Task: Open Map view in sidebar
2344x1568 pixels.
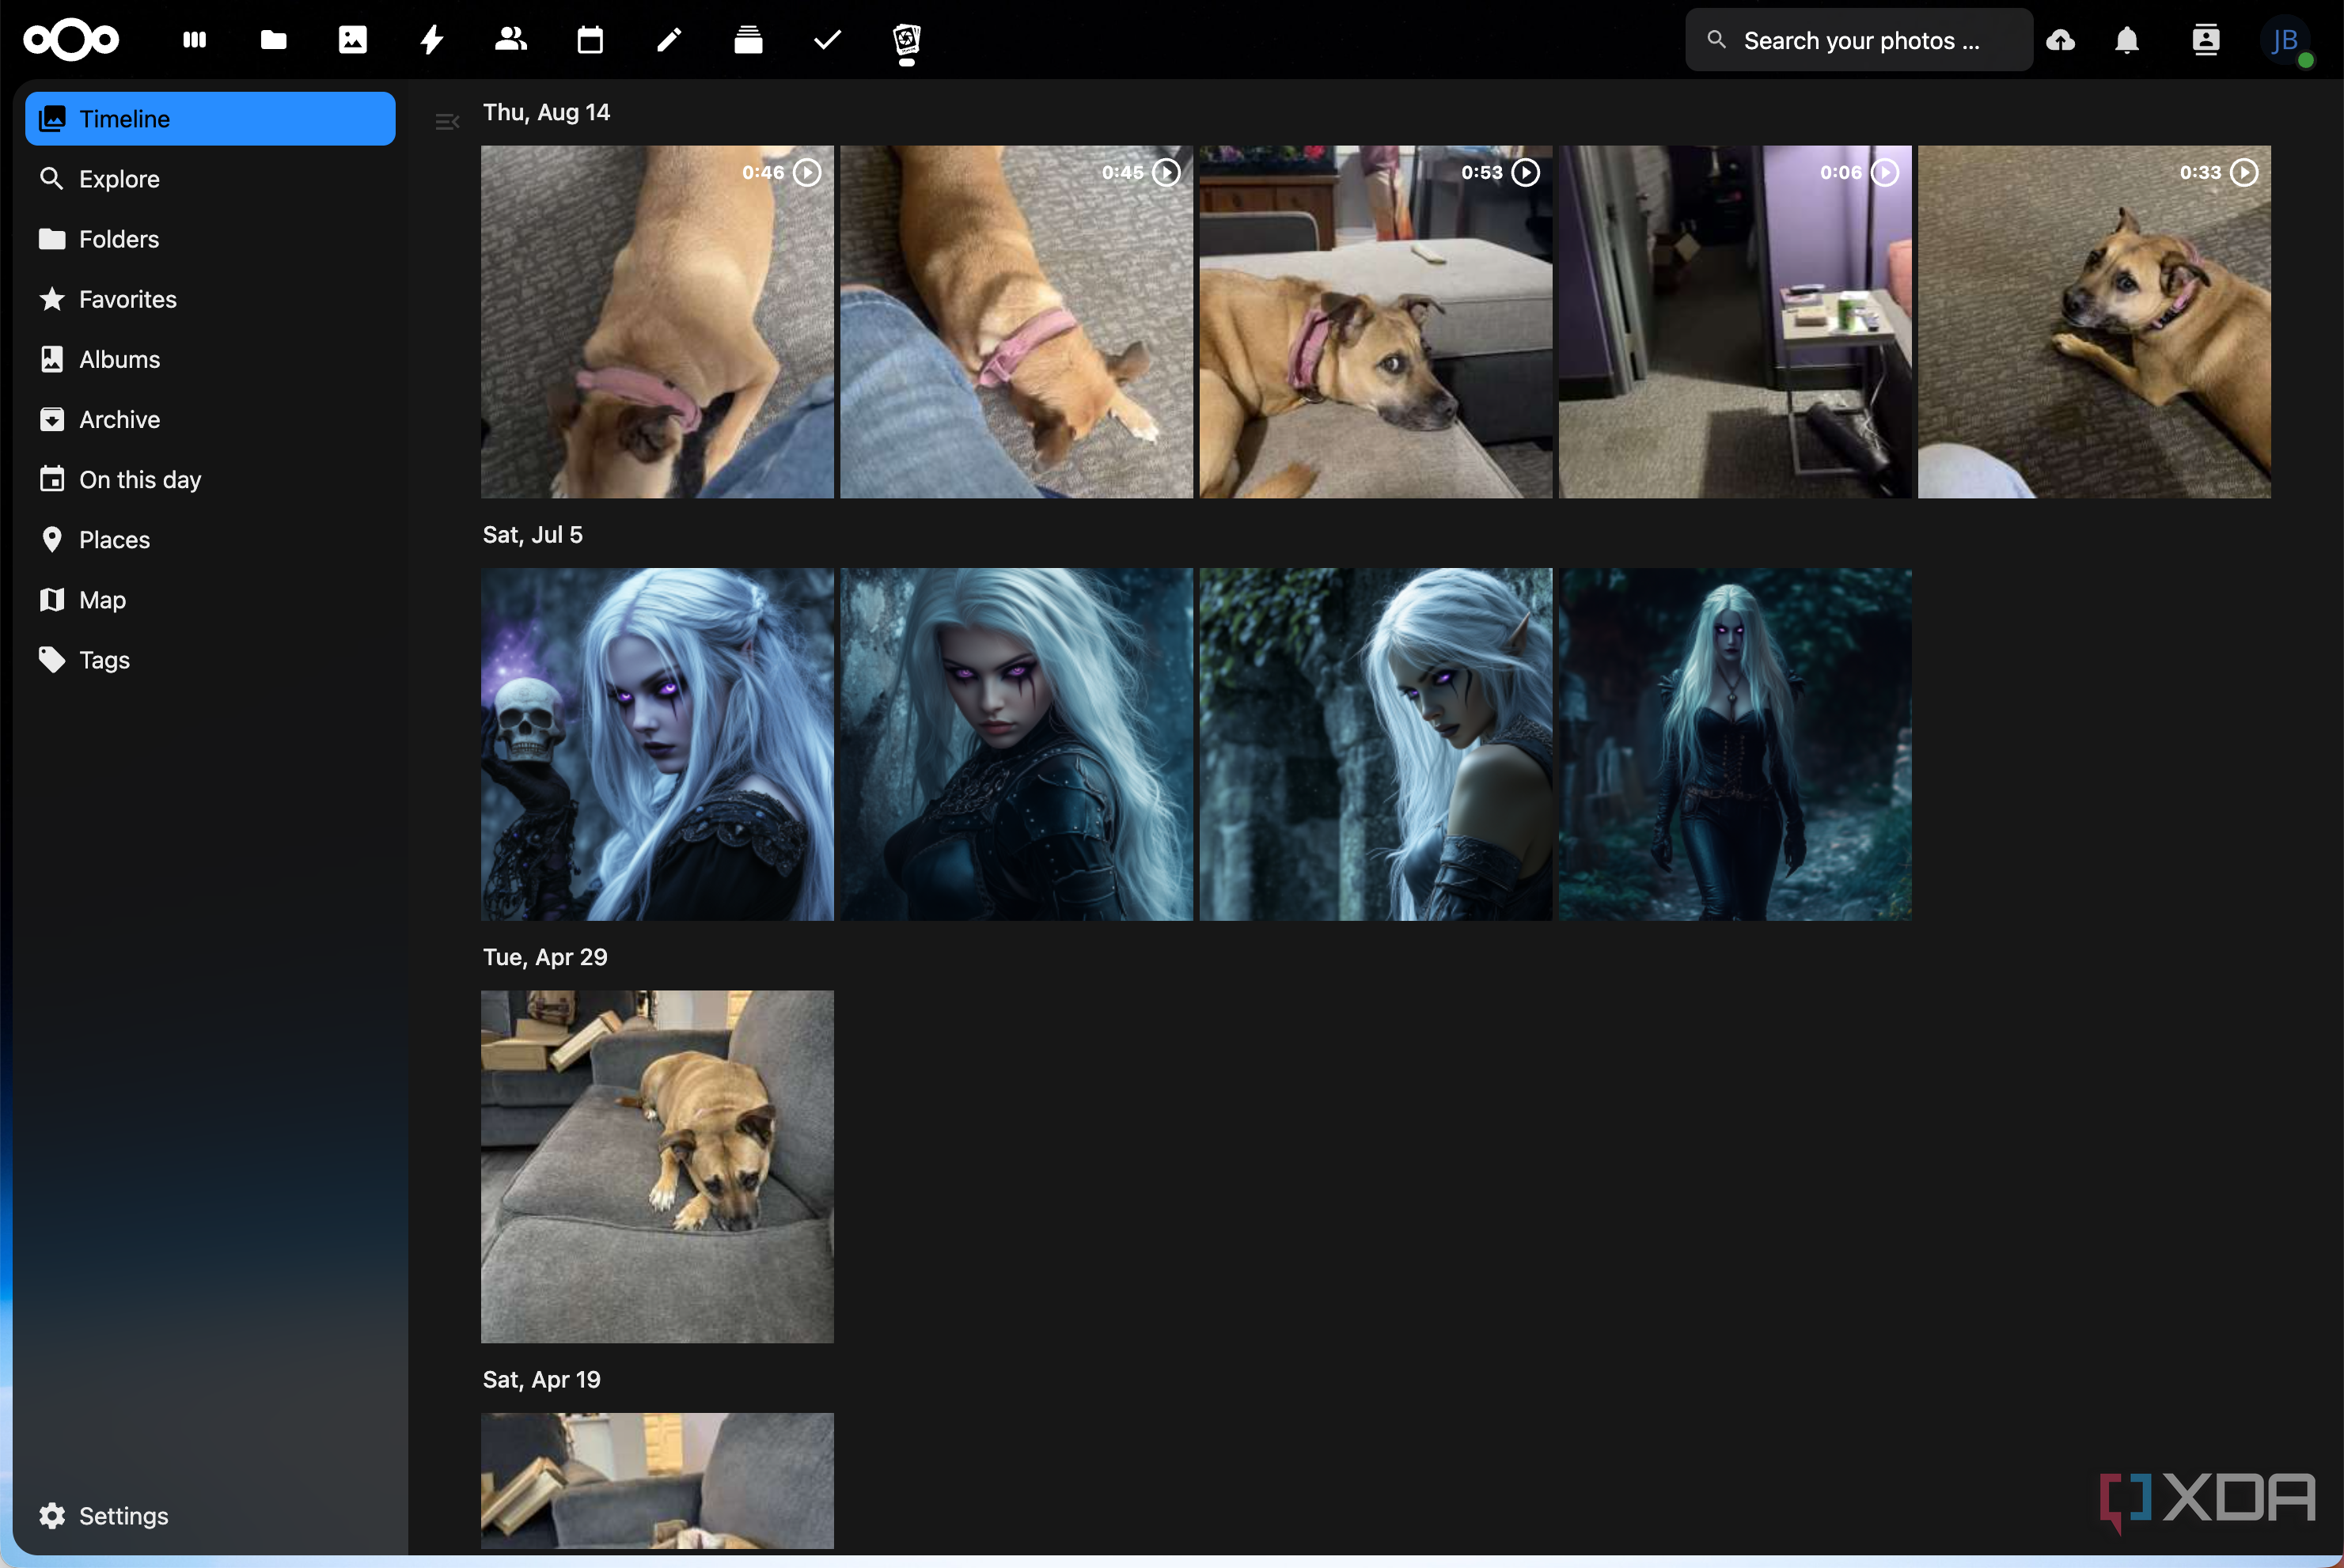Action: click(210, 599)
